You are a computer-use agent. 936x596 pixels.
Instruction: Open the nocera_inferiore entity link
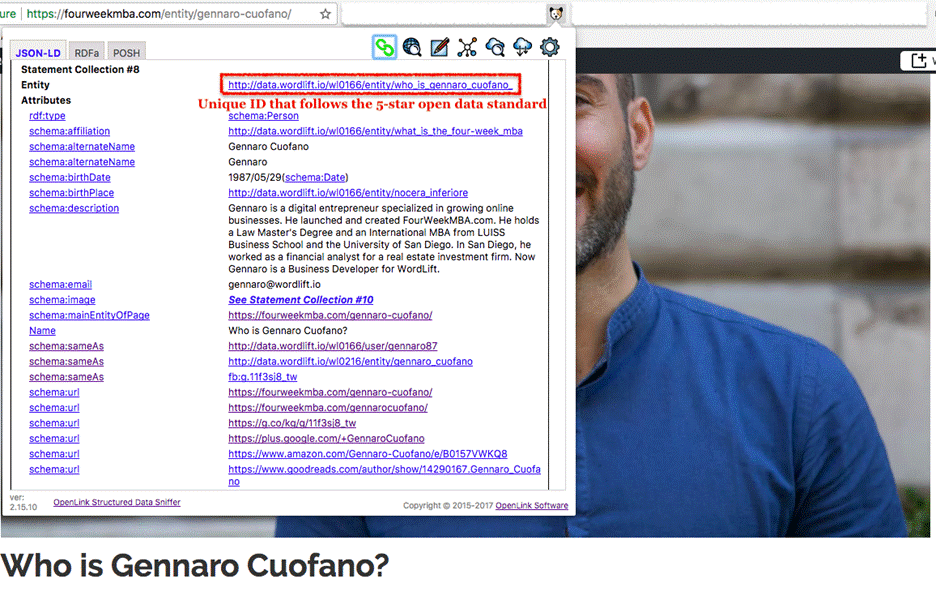(x=347, y=193)
